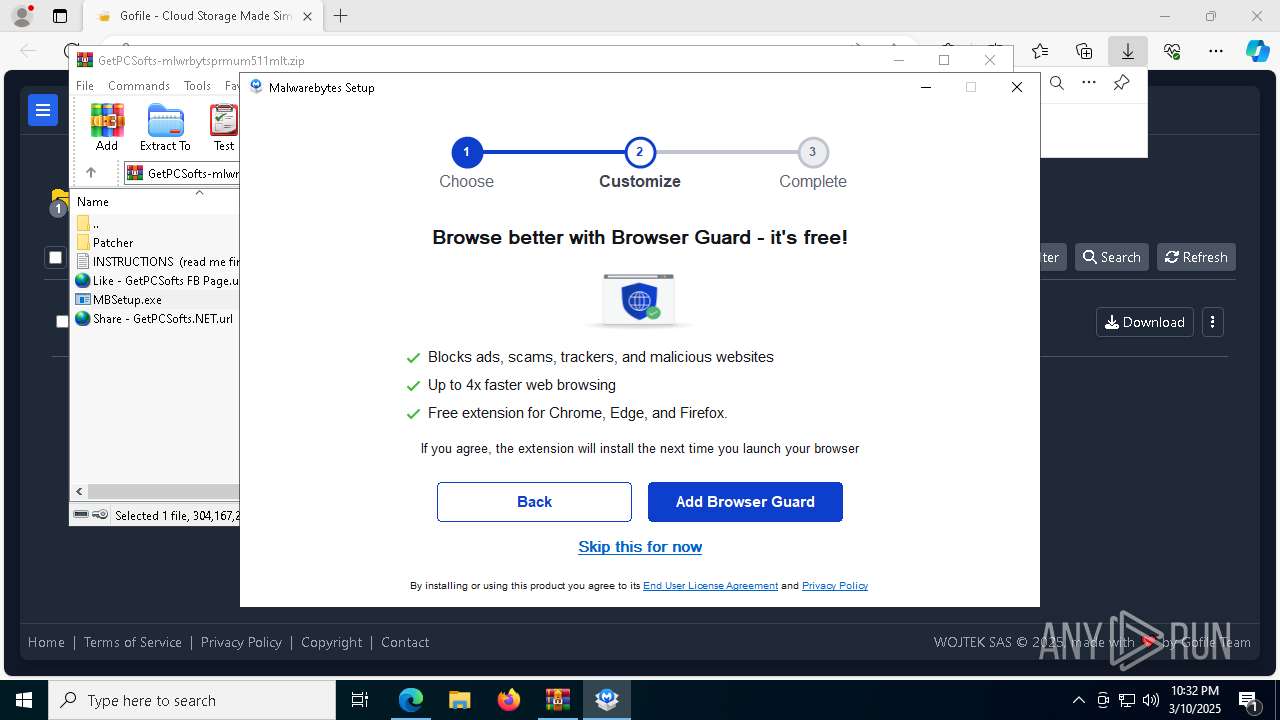Open the Privacy Policy link in setup

click(835, 586)
